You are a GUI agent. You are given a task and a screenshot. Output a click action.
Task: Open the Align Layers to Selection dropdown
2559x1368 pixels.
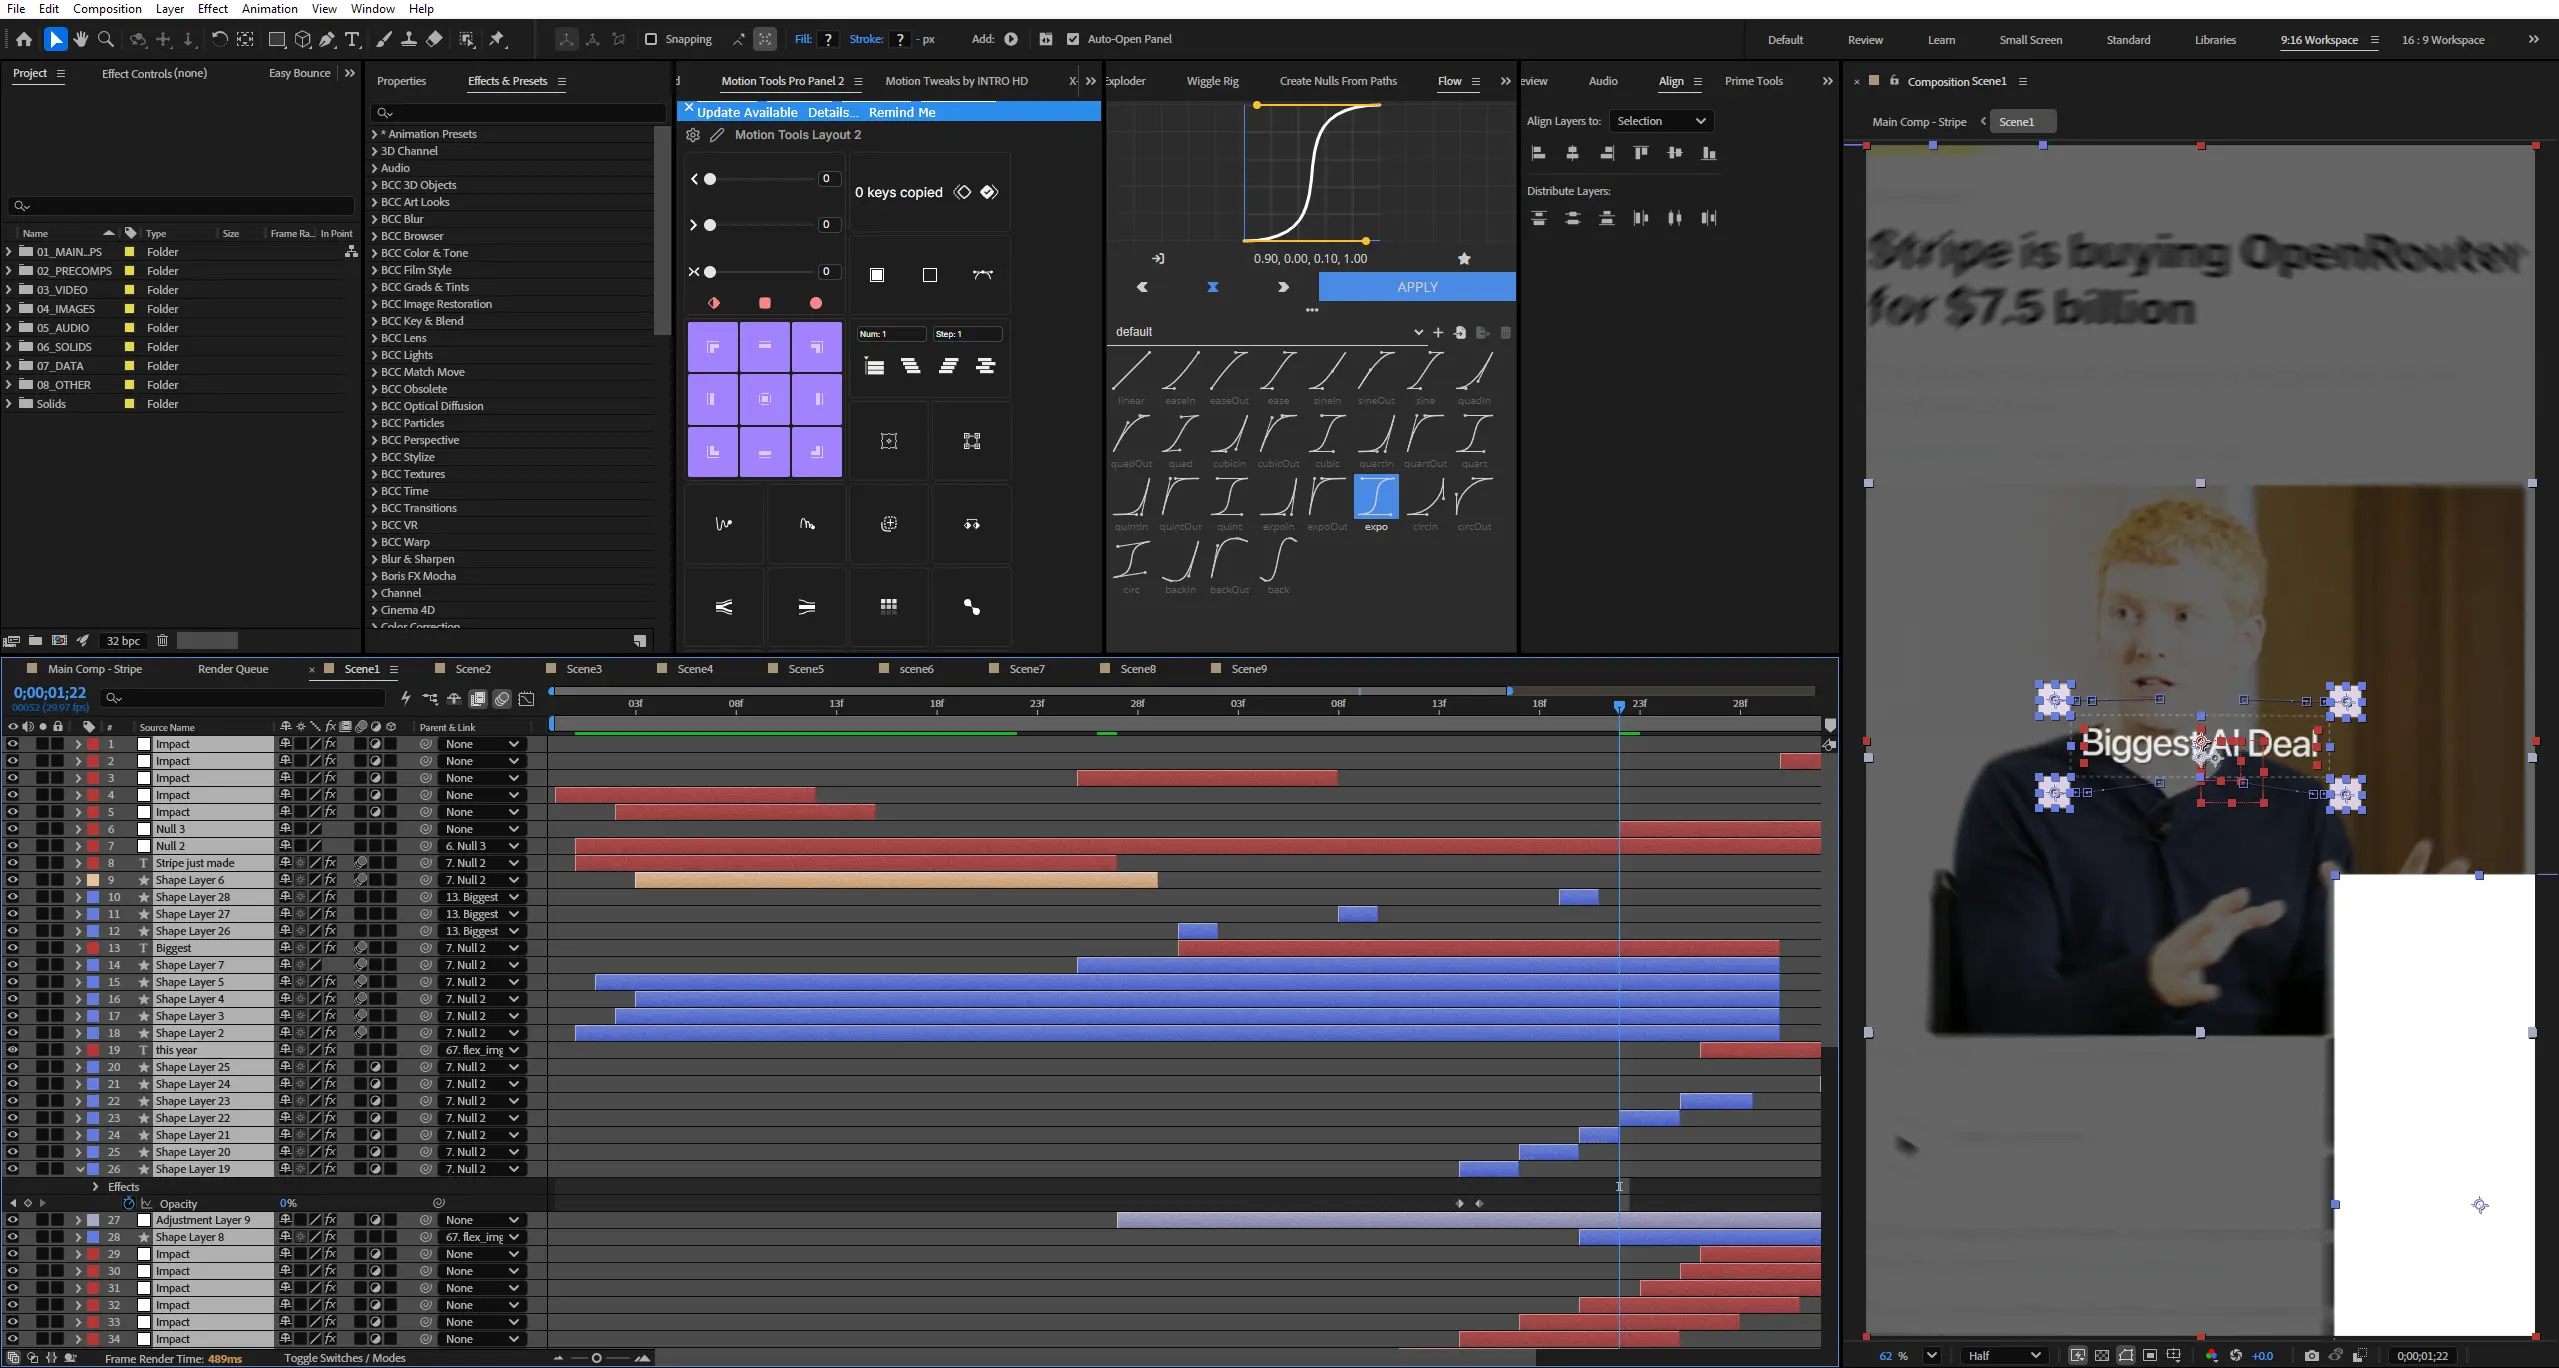[x=1660, y=121]
